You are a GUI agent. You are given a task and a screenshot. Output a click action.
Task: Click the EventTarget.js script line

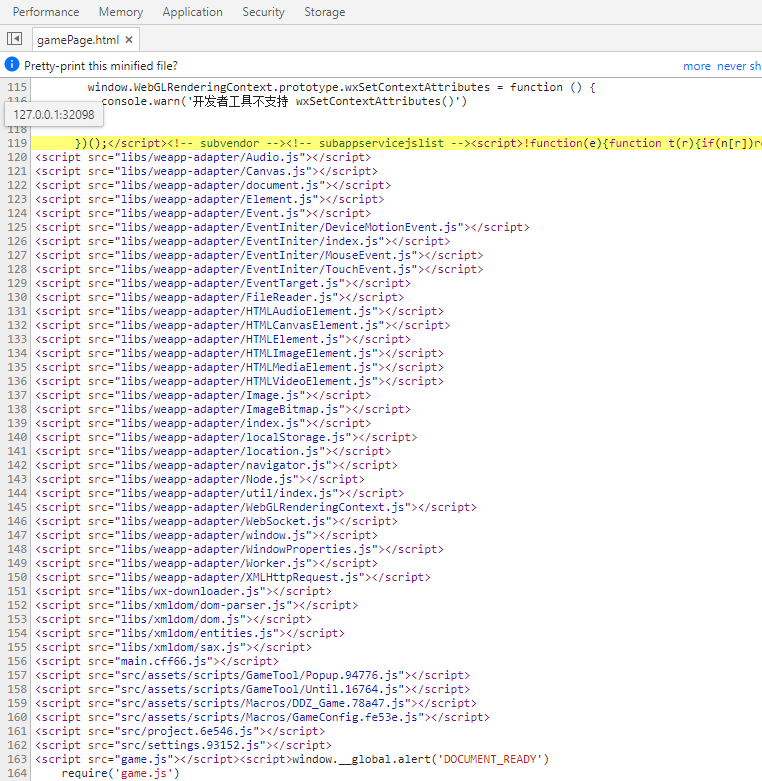coord(223,283)
